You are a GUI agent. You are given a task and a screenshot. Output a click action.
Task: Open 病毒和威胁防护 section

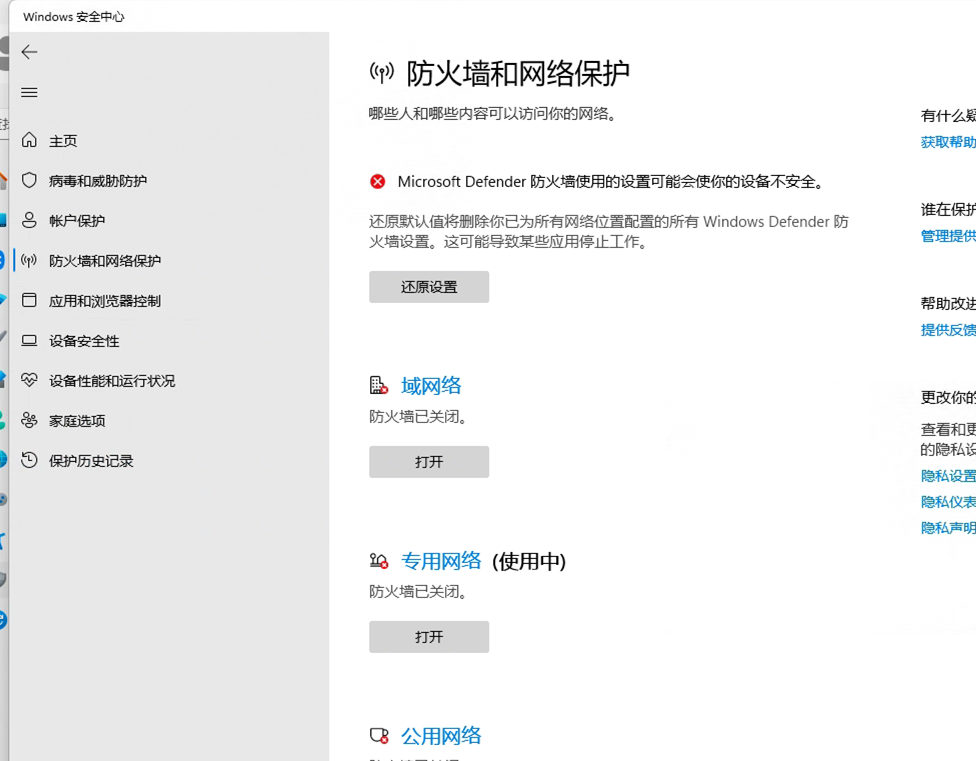(98, 181)
